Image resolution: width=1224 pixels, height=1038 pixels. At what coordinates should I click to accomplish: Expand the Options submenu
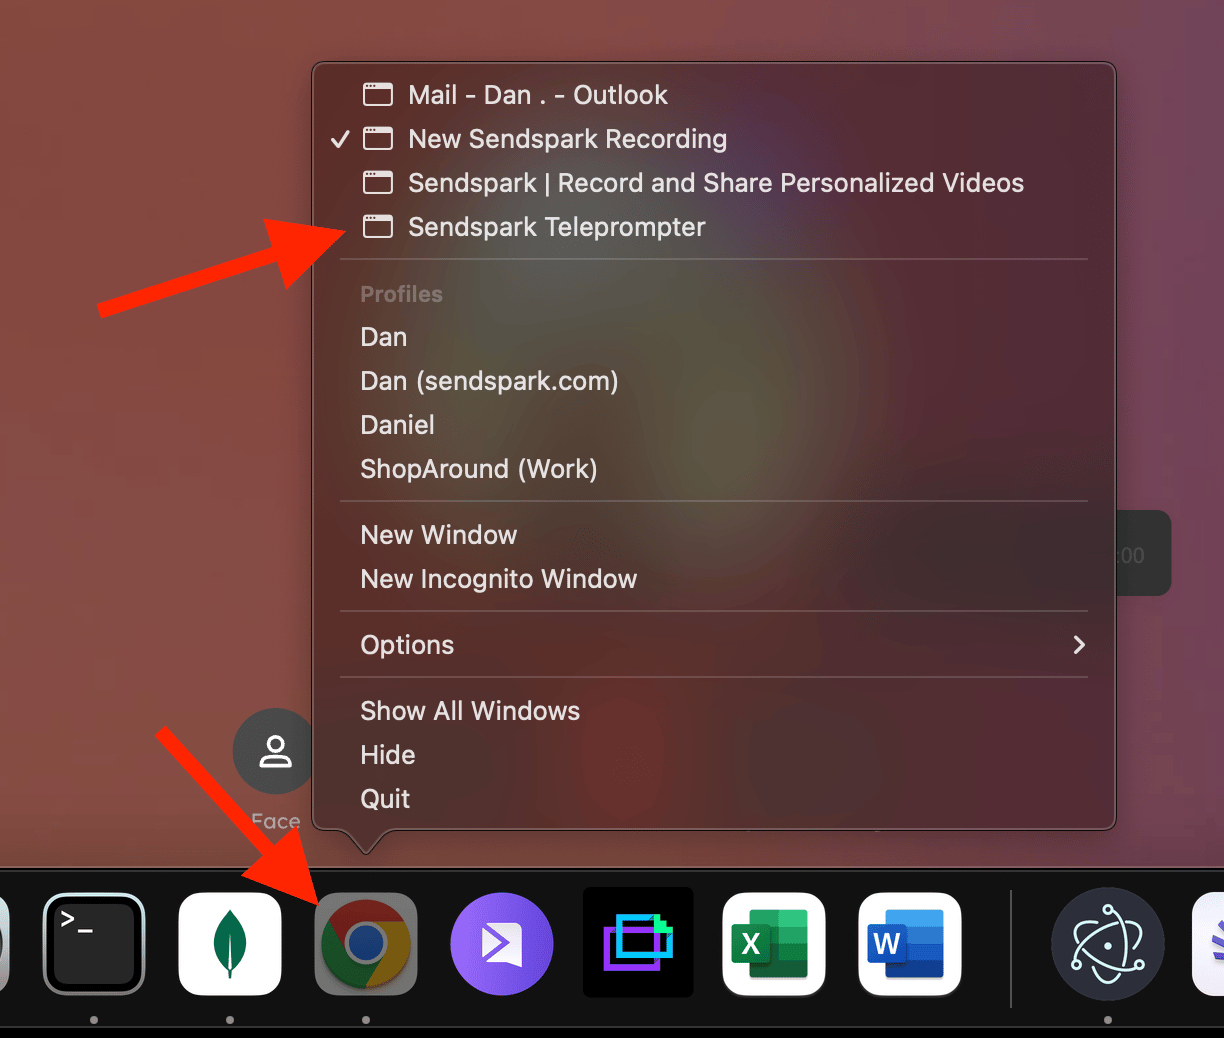tap(714, 645)
